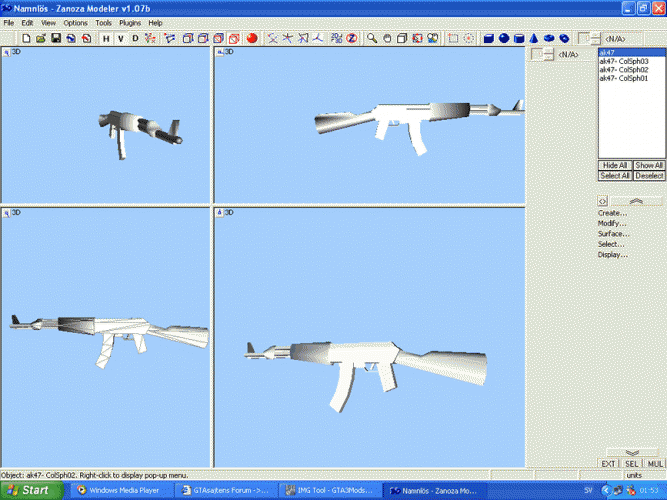This screenshot has height=500, width=667.
Task: Open Windows Media Player from taskbar
Action: 119,490
